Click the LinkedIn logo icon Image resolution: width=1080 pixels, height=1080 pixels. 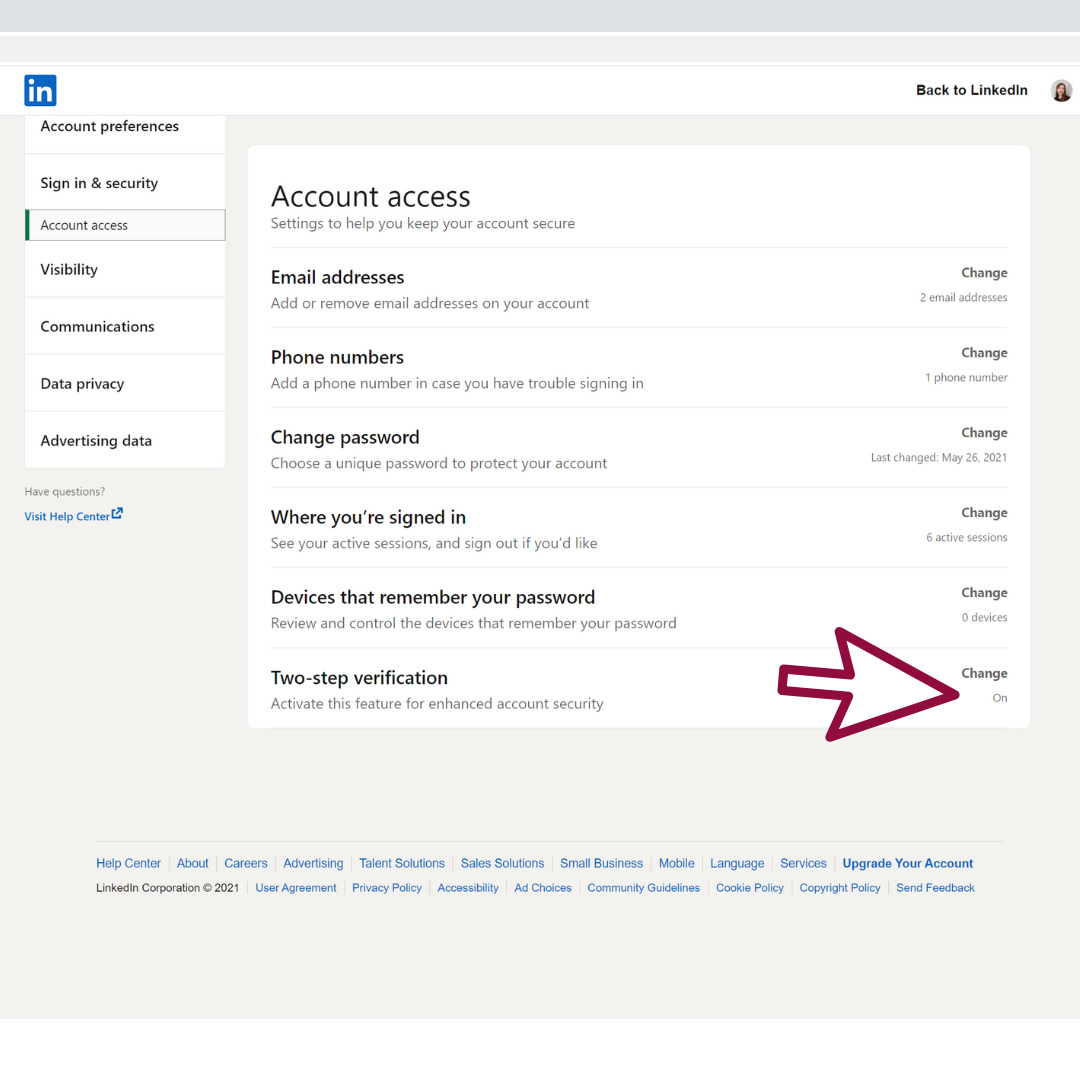tap(40, 90)
